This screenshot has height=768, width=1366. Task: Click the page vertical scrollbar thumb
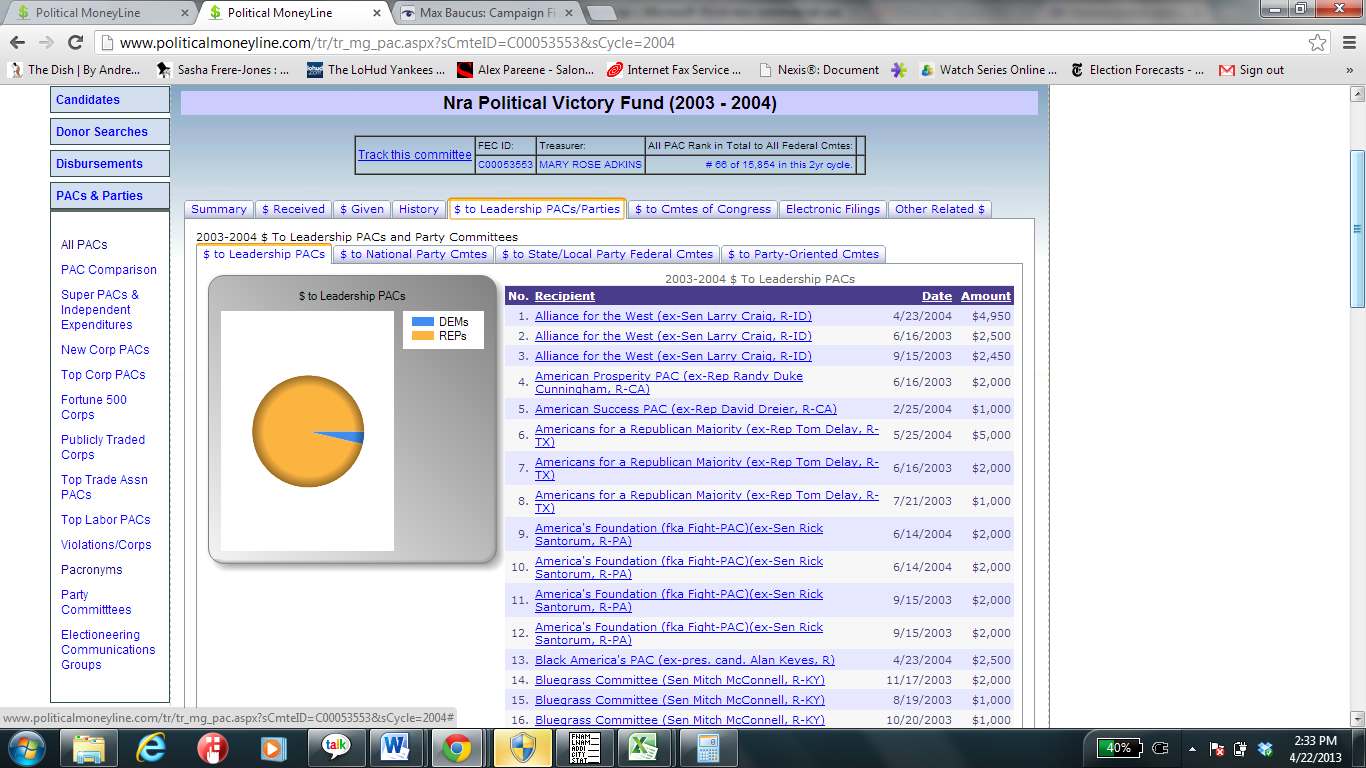click(1357, 229)
